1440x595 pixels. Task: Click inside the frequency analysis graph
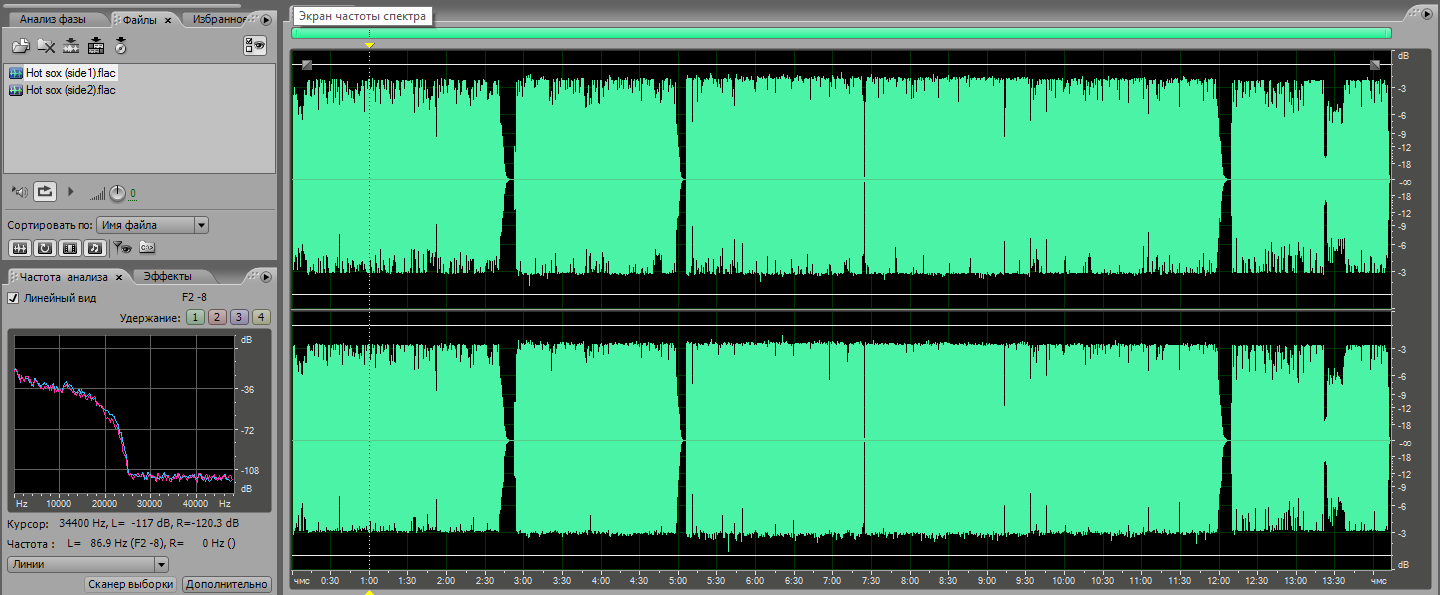point(122,415)
